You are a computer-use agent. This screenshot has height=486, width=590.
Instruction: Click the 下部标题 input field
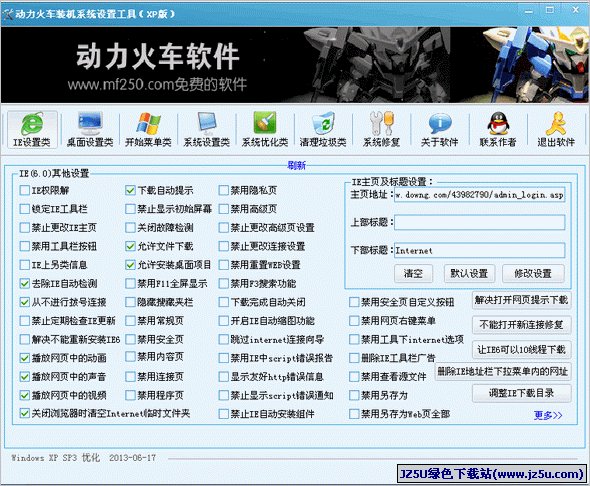point(479,251)
